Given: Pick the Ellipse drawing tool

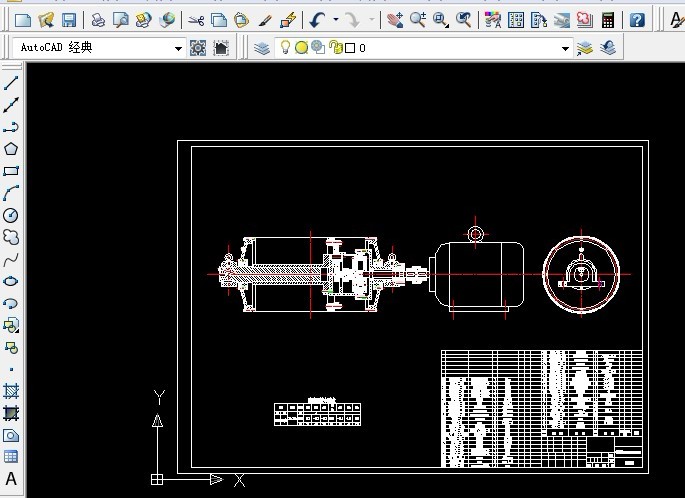Looking at the screenshot, I should [x=11, y=281].
